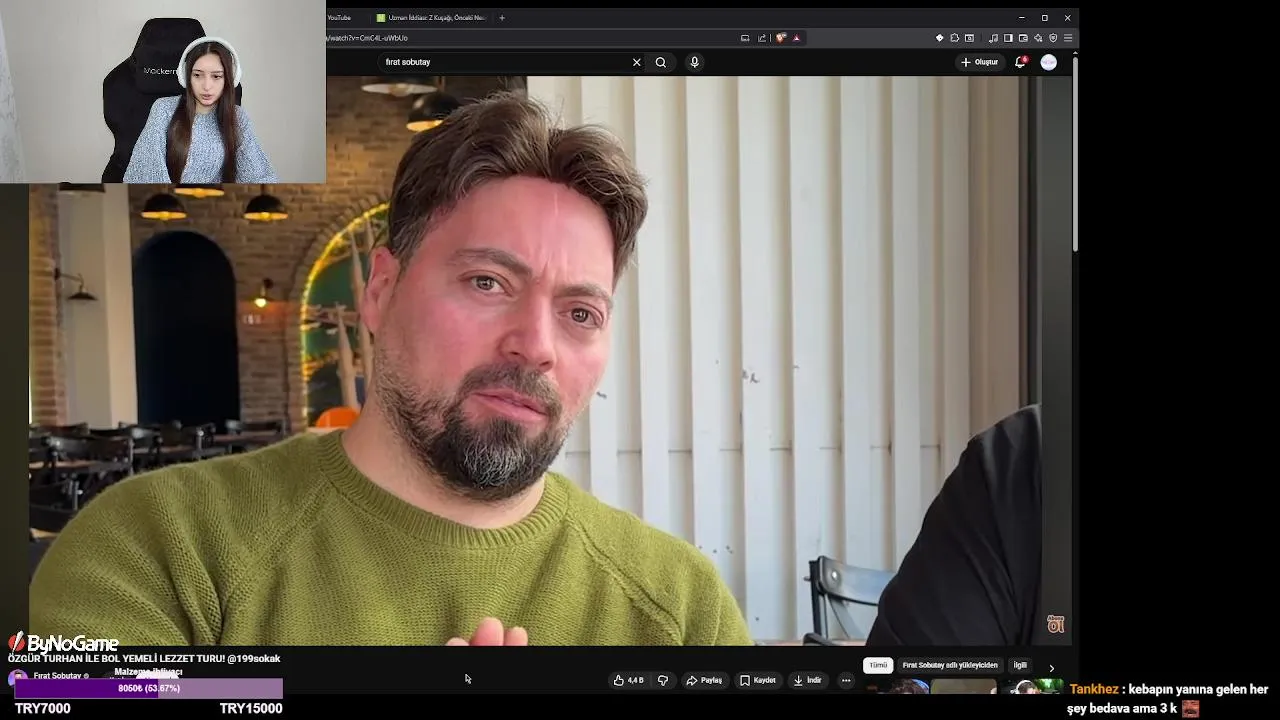1280x720 pixels.
Task: Like the video with thumbs-up 4,4 B
Action: click(x=628, y=680)
